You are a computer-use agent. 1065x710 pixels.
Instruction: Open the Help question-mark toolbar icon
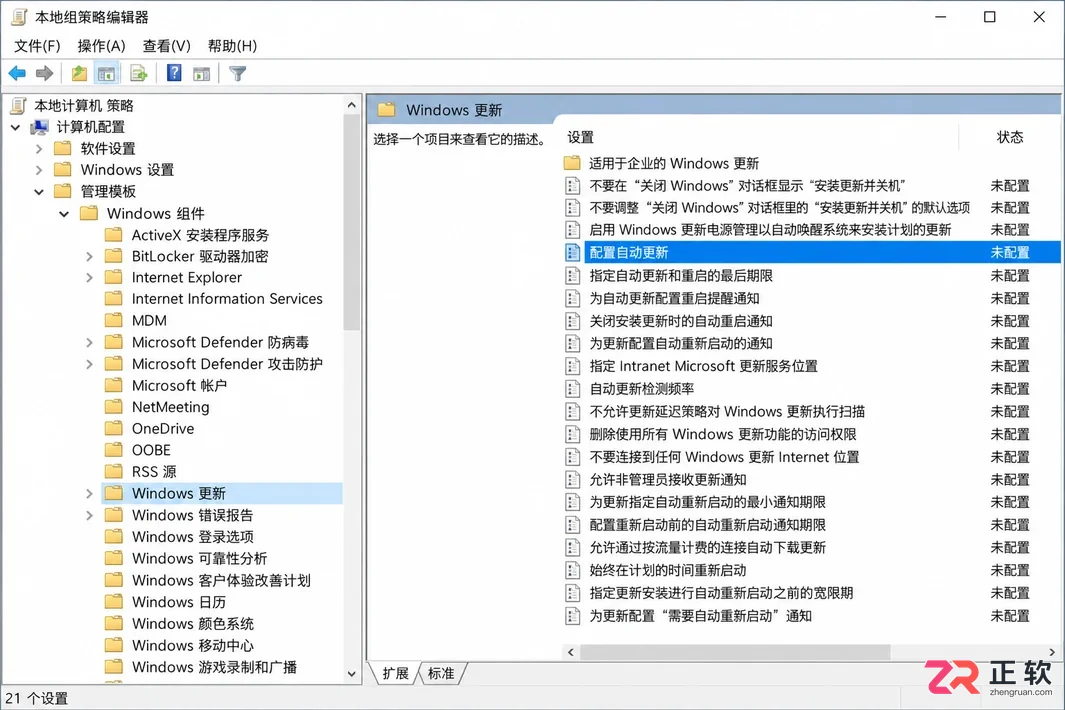174,73
